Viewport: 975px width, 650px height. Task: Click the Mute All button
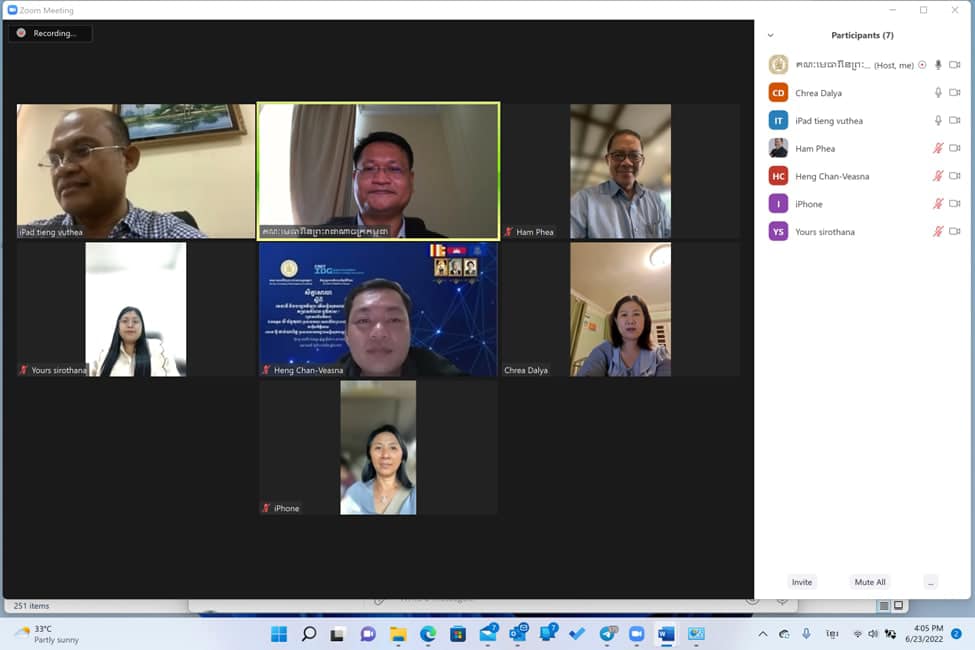869,582
